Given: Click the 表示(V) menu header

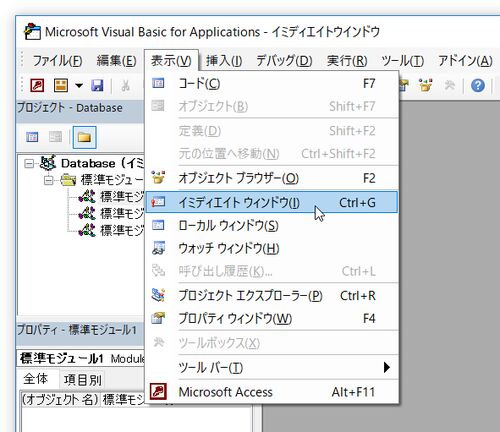Looking at the screenshot, I should point(171,61).
